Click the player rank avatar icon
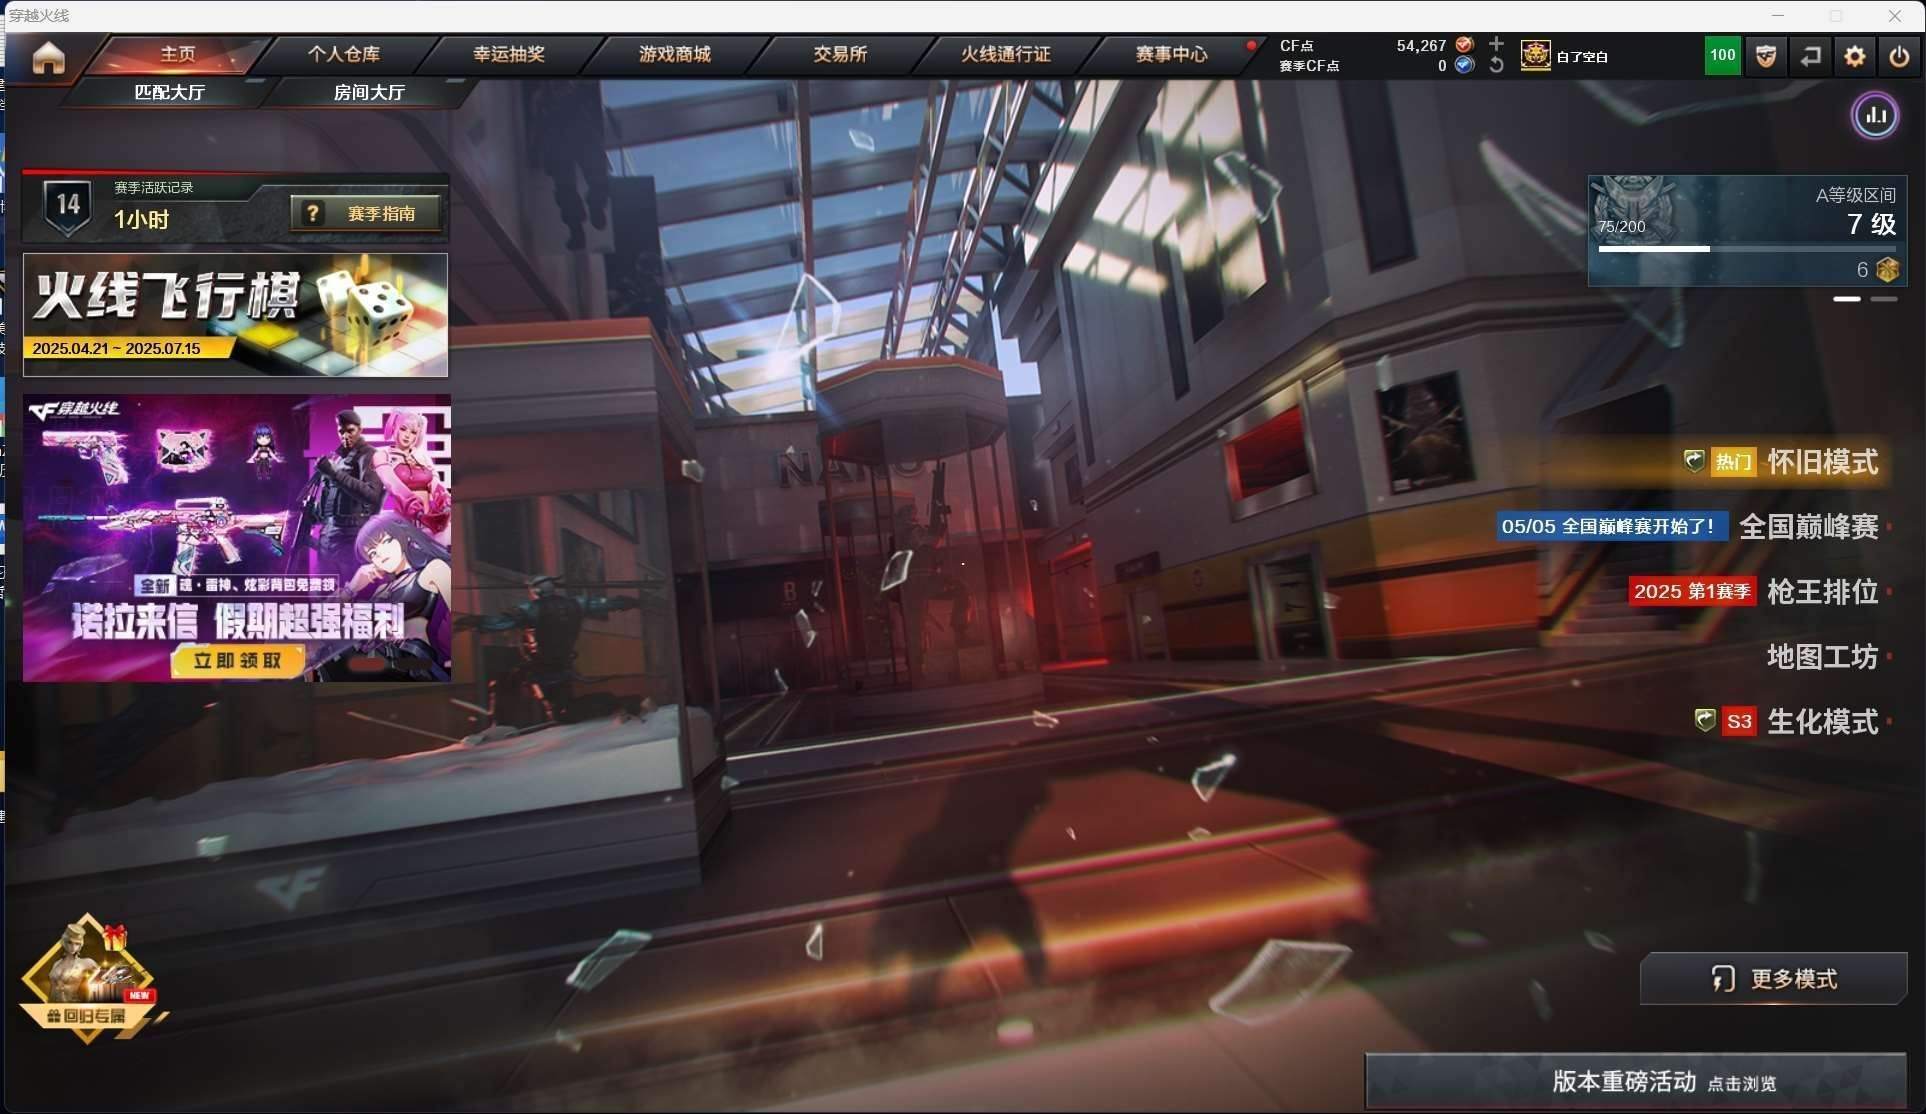This screenshot has width=1926, height=1114. (x=1535, y=55)
